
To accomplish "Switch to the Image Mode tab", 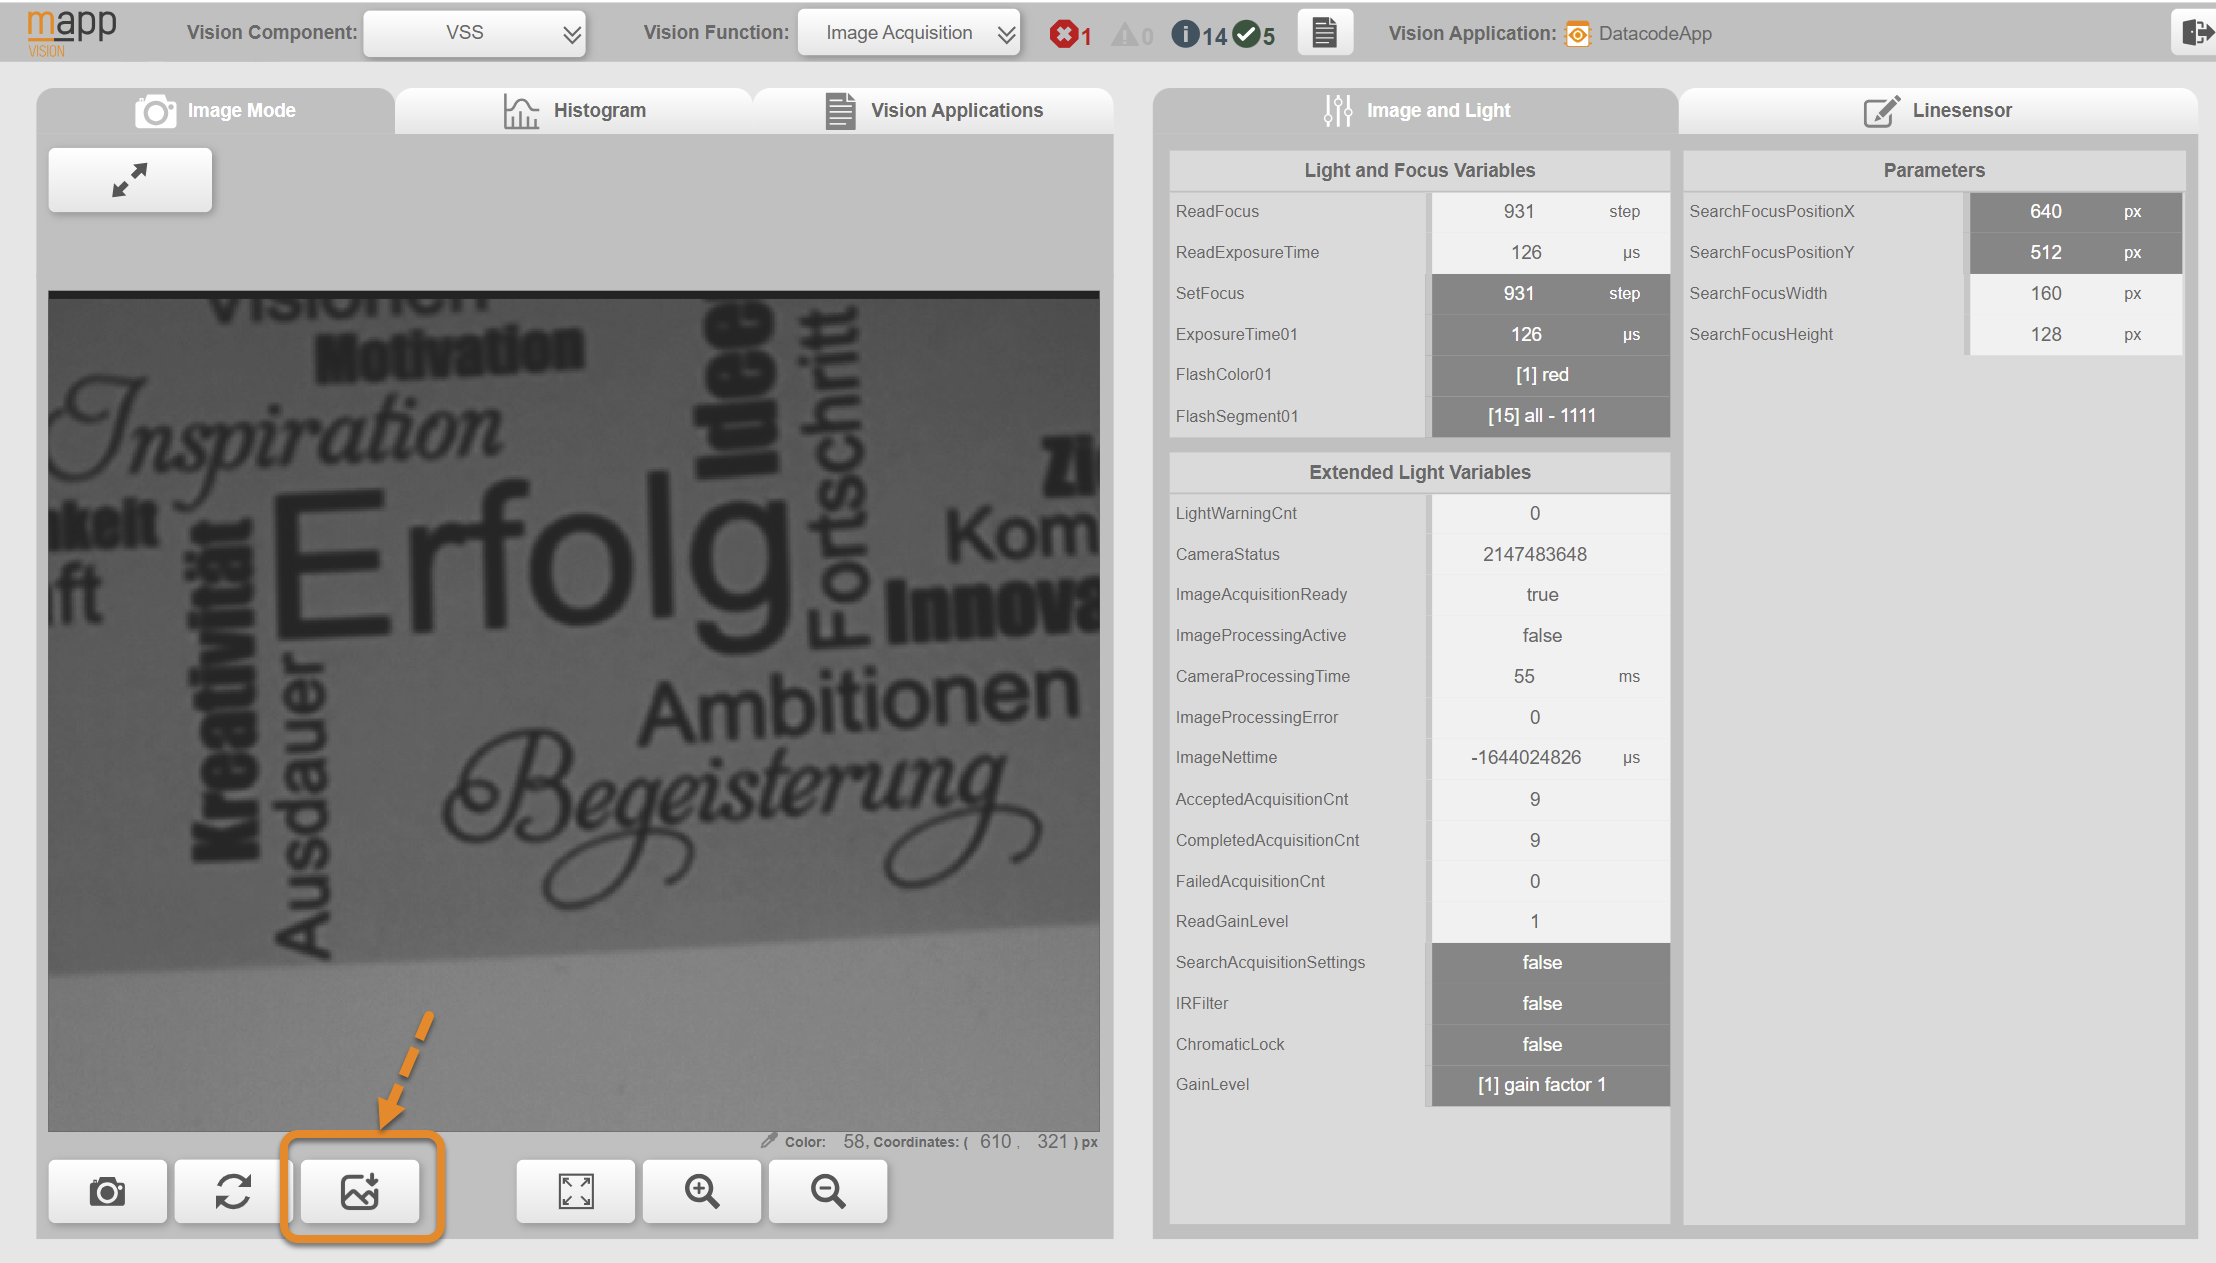I will pos(215,111).
